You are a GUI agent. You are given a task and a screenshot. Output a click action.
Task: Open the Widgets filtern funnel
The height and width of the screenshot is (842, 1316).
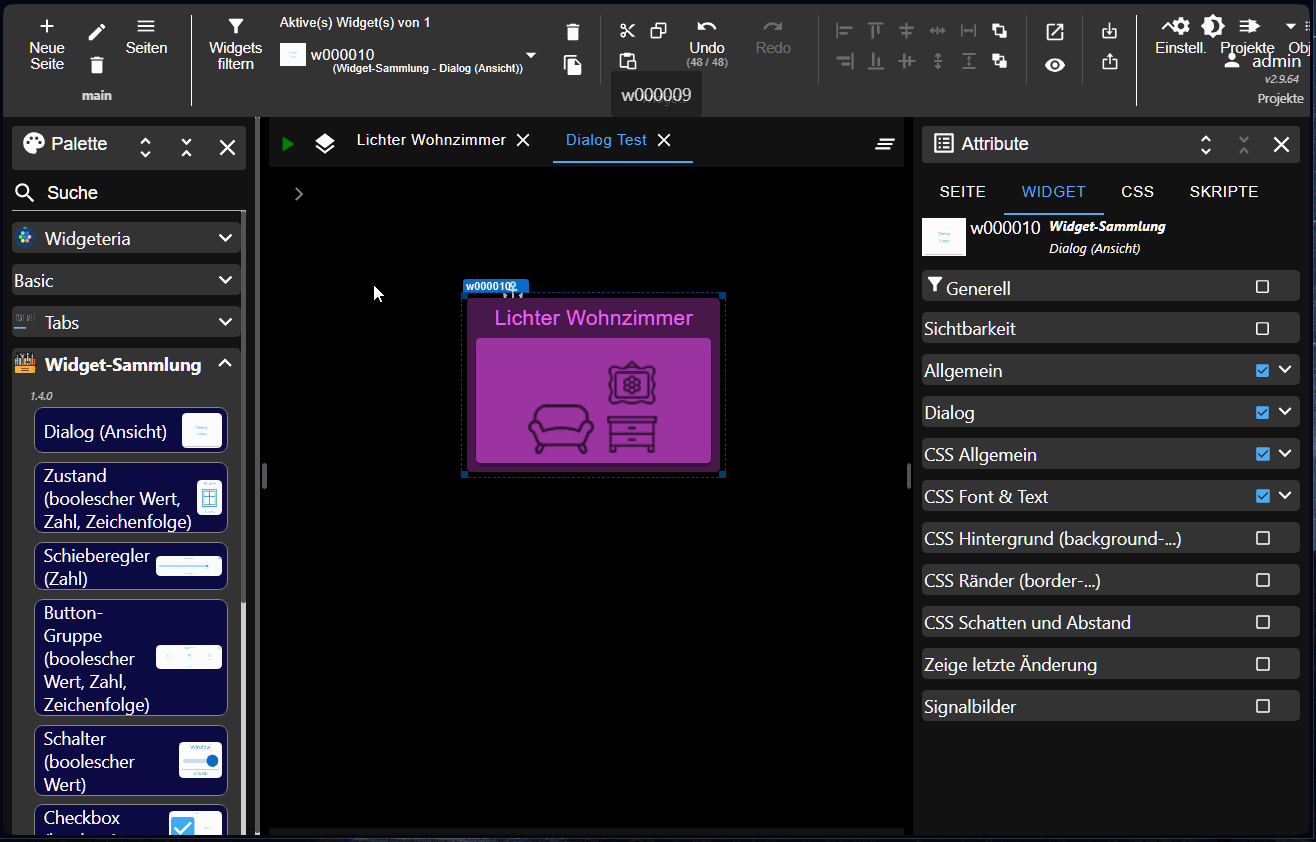tap(236, 27)
